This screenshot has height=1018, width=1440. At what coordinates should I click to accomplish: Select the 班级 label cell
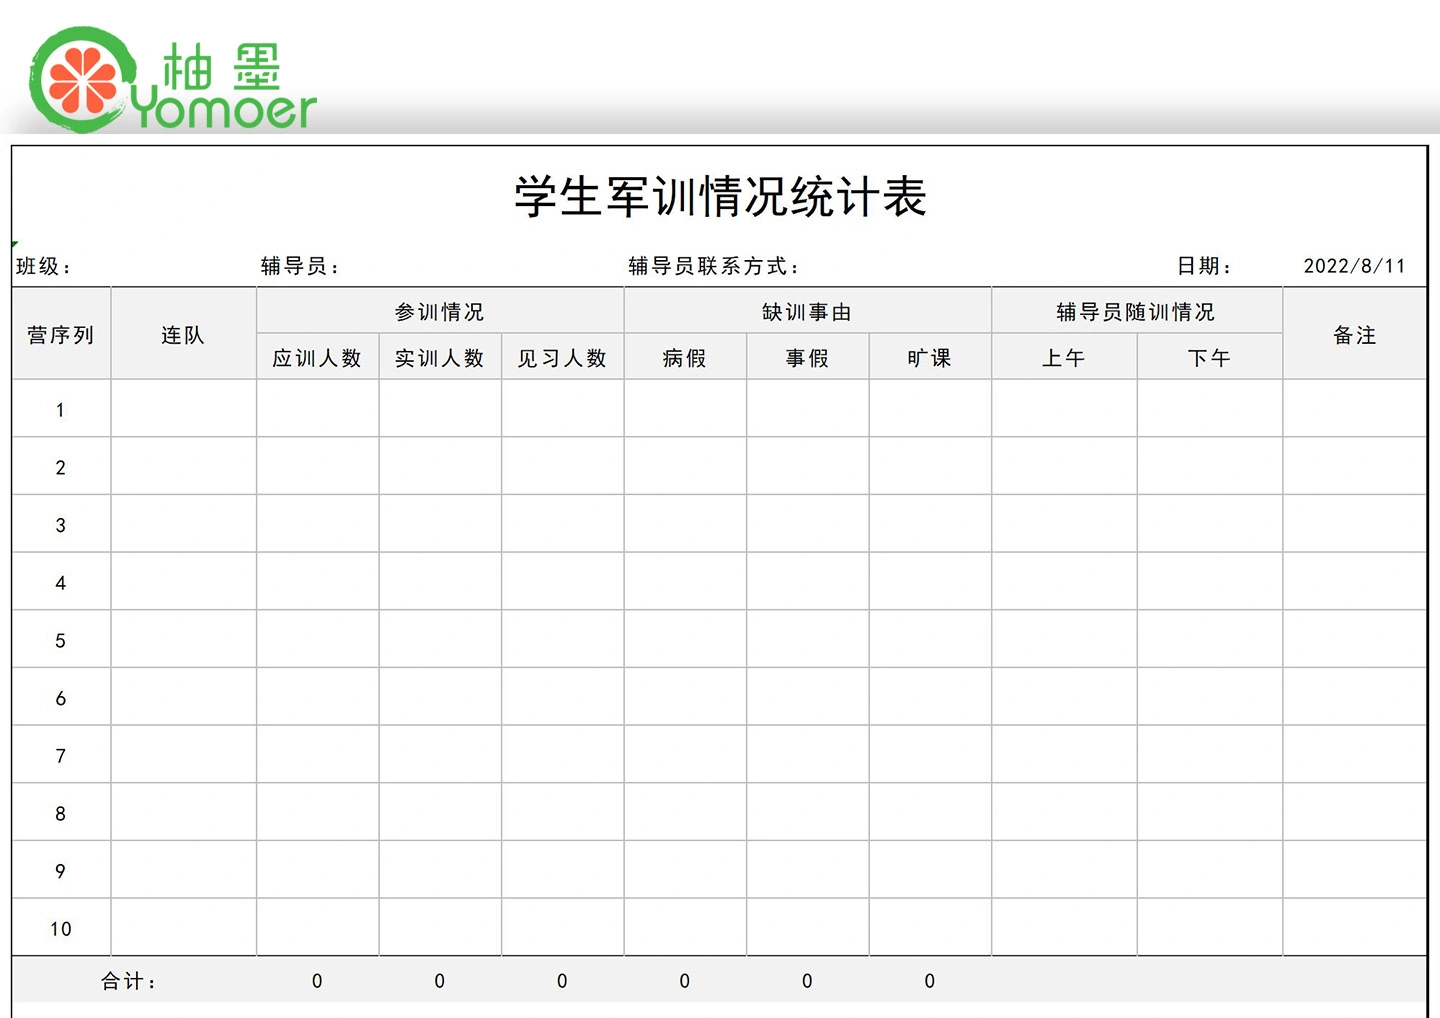click(x=44, y=266)
